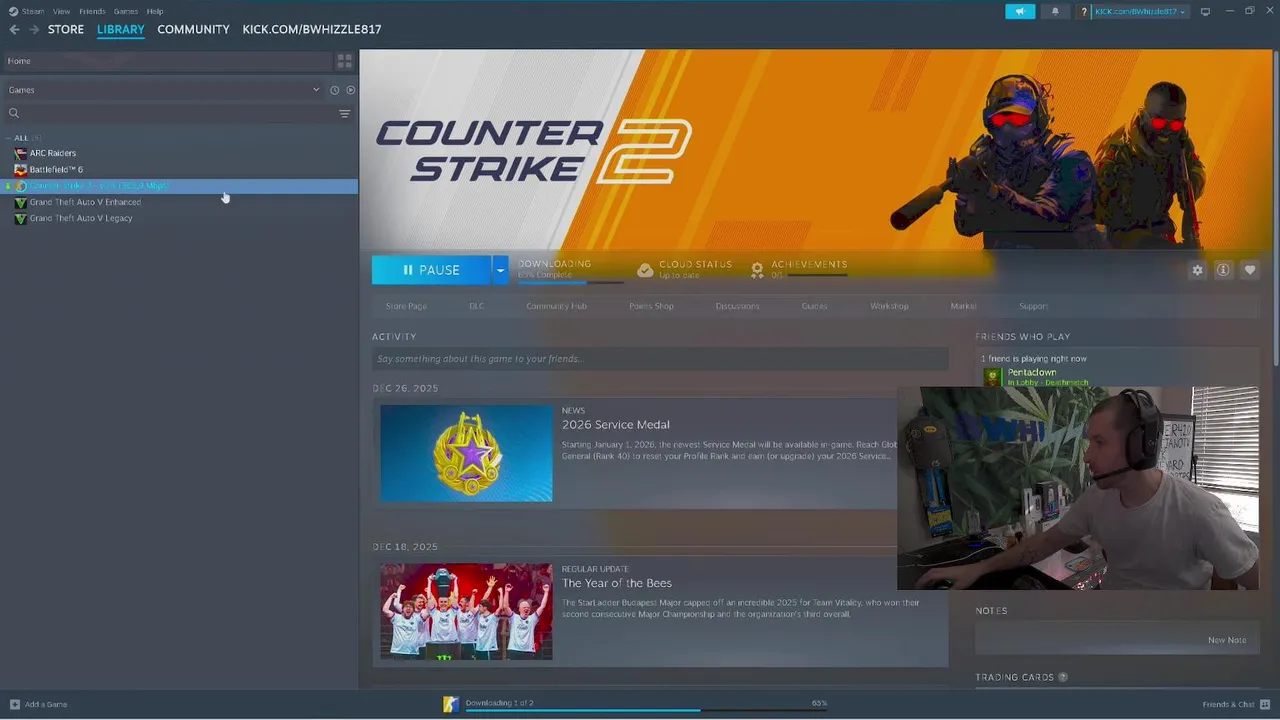Expand the KICK.com/BWhizzle817 account dropdown
The height and width of the screenshot is (720, 1280).
pos(1140,11)
